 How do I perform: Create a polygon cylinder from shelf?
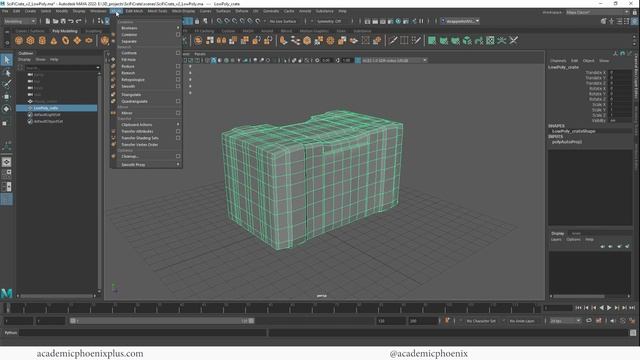pyautogui.click(x=42, y=40)
